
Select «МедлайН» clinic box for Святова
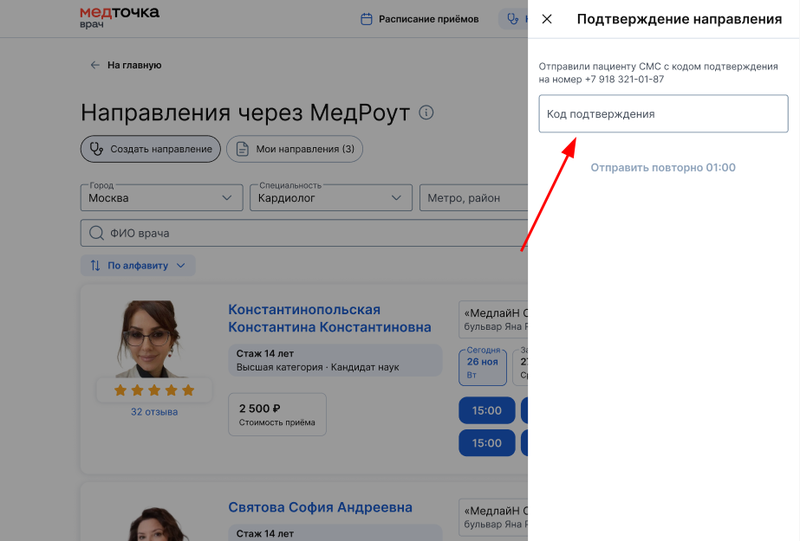coord(493,517)
